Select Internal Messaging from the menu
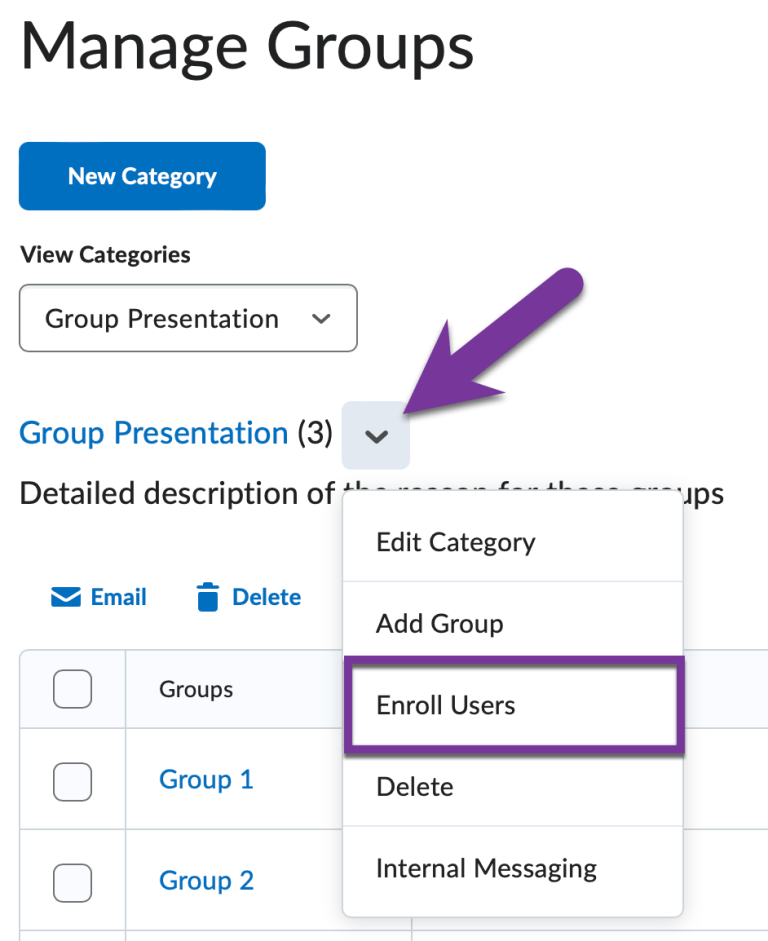Screen dimensions: 768x941 click(x=486, y=869)
